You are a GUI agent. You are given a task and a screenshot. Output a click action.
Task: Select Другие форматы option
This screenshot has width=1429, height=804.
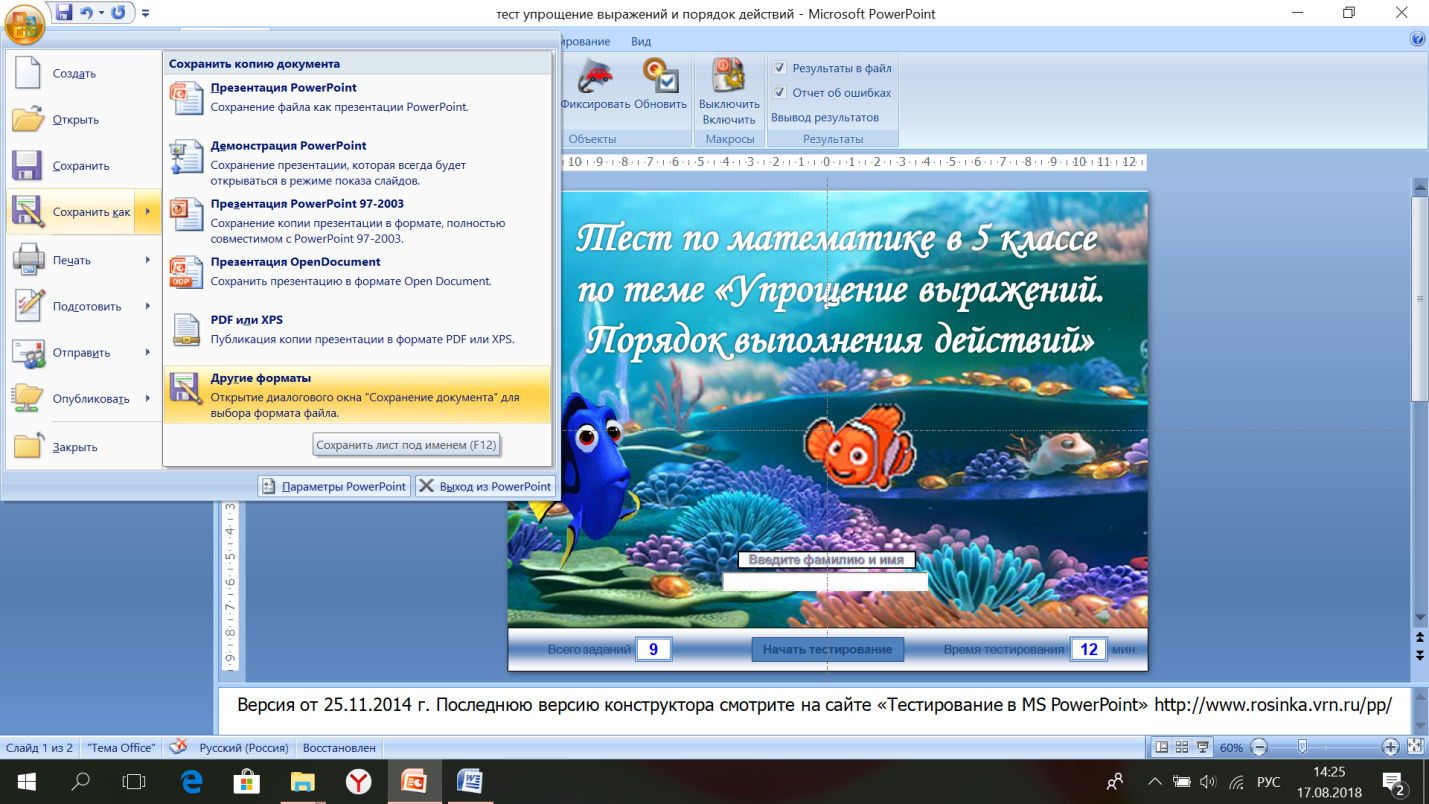coord(357,394)
